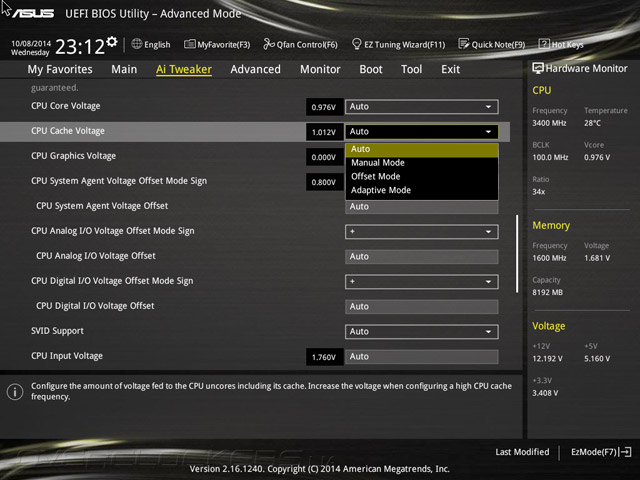Expand the CPU Core Voltage dropdown

tap(422, 107)
